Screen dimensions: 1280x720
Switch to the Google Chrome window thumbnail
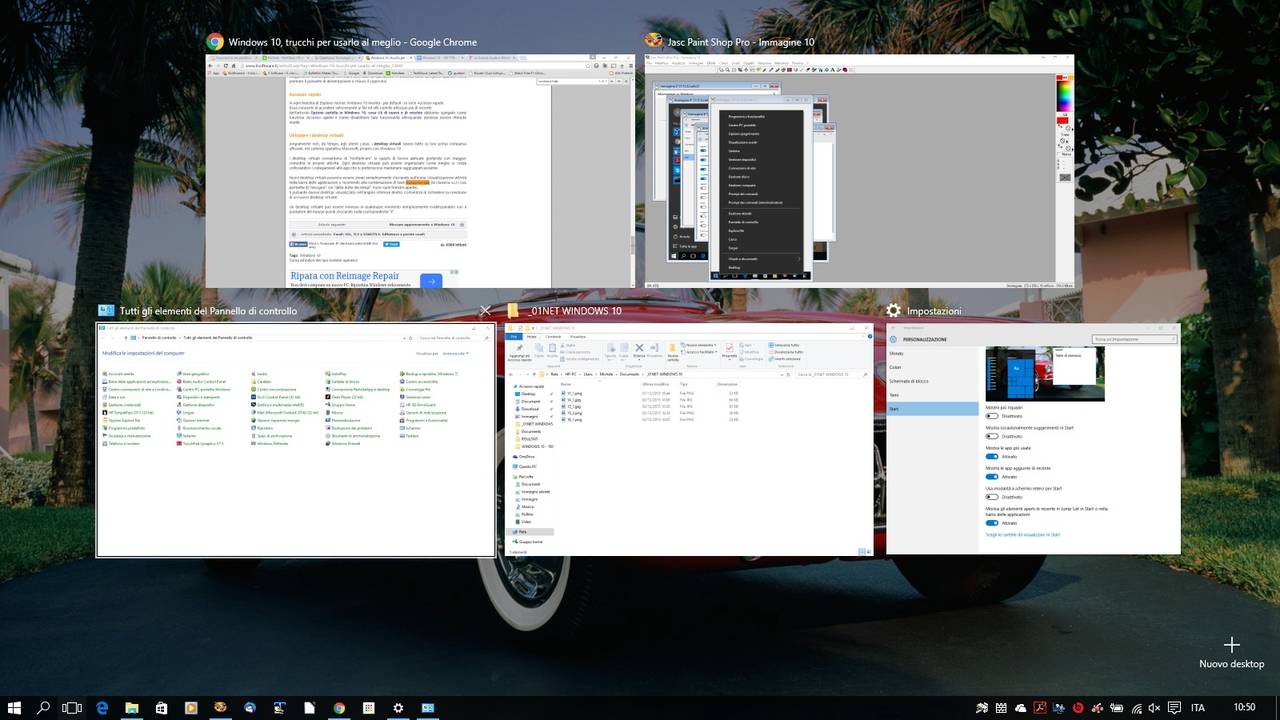point(420,170)
